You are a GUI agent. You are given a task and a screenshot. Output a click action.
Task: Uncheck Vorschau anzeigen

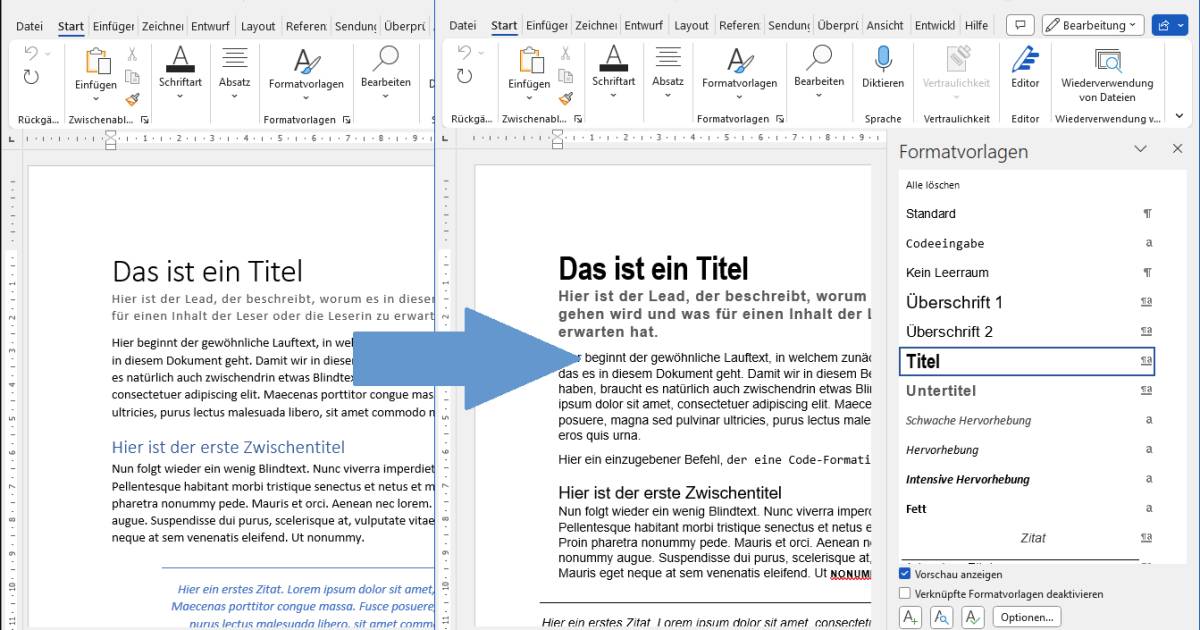[x=904, y=573]
